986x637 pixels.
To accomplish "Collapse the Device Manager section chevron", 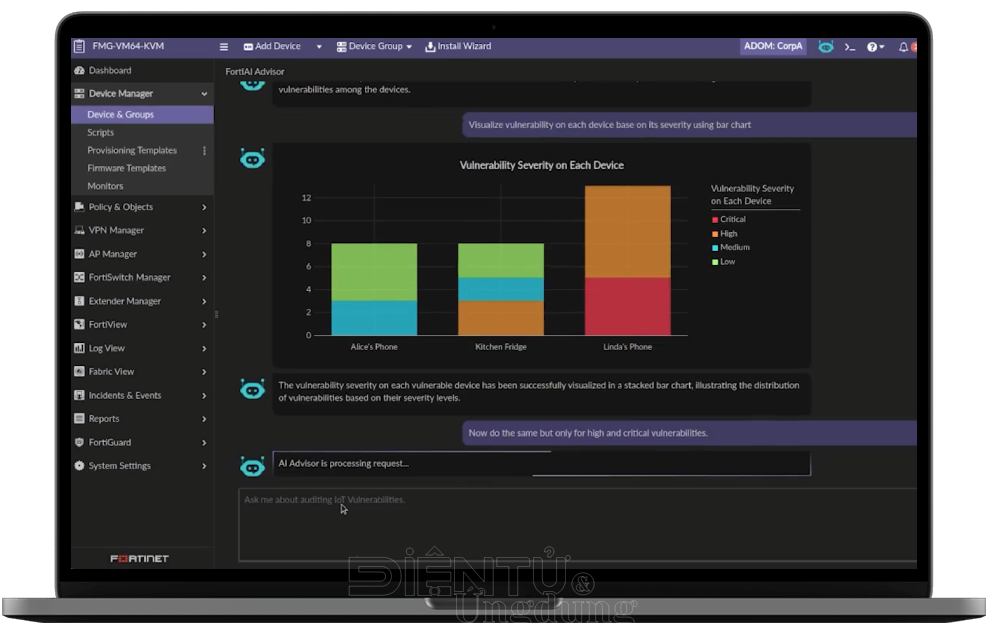I will click(x=204, y=94).
